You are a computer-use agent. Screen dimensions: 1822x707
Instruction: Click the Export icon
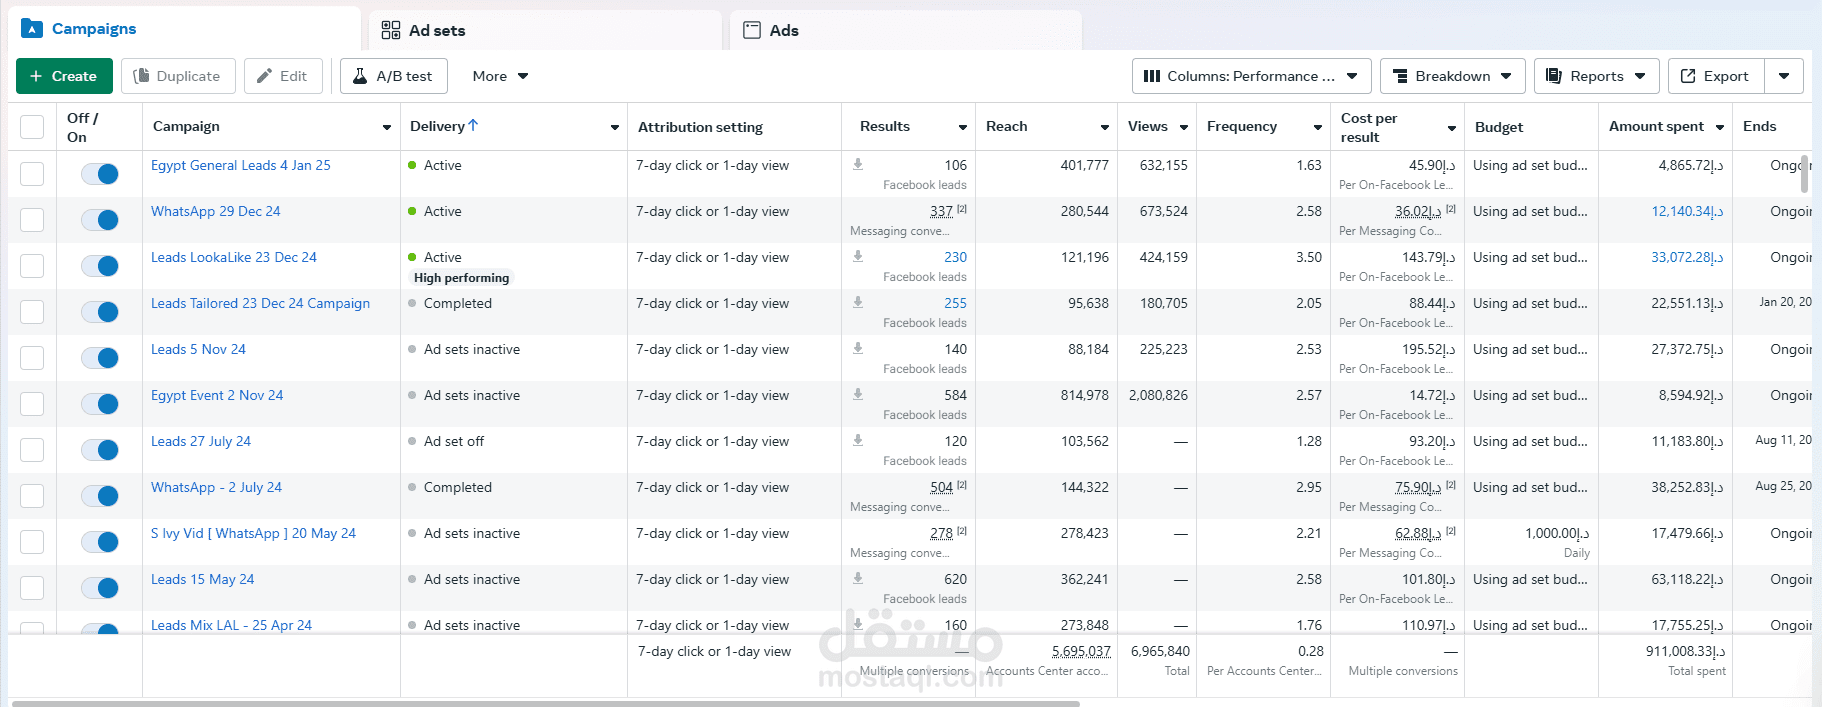pyautogui.click(x=1688, y=76)
